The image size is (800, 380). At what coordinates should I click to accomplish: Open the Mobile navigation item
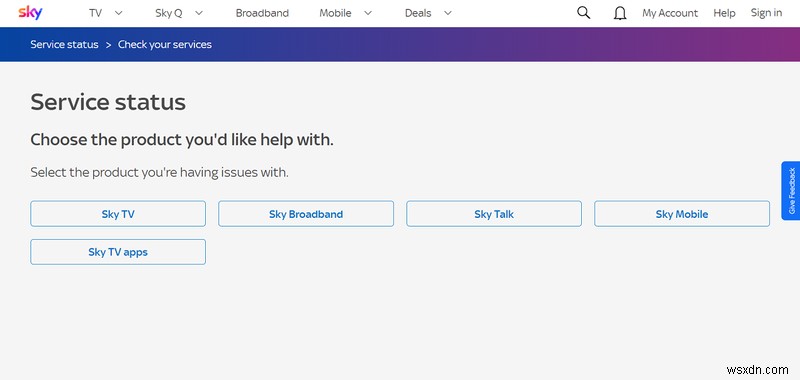335,13
